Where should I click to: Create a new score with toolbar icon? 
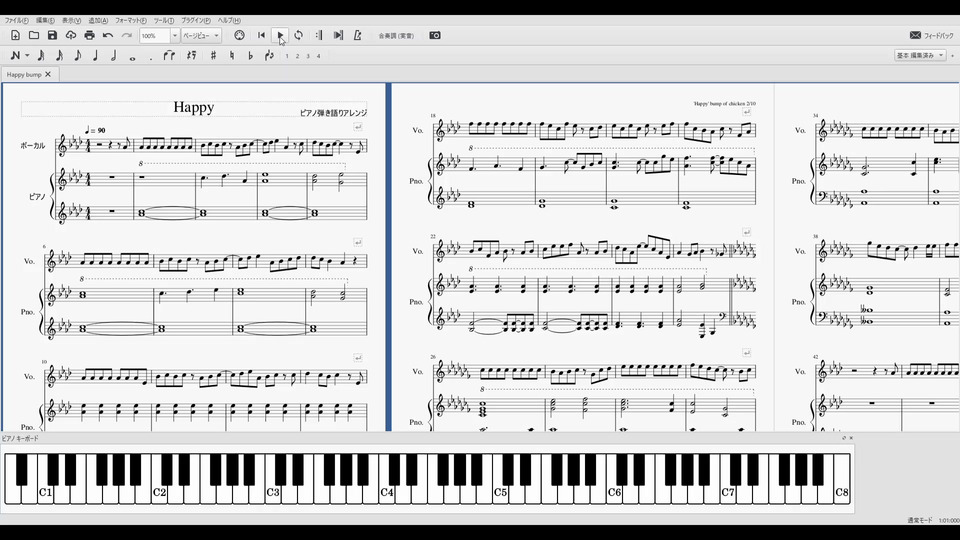click(15, 36)
